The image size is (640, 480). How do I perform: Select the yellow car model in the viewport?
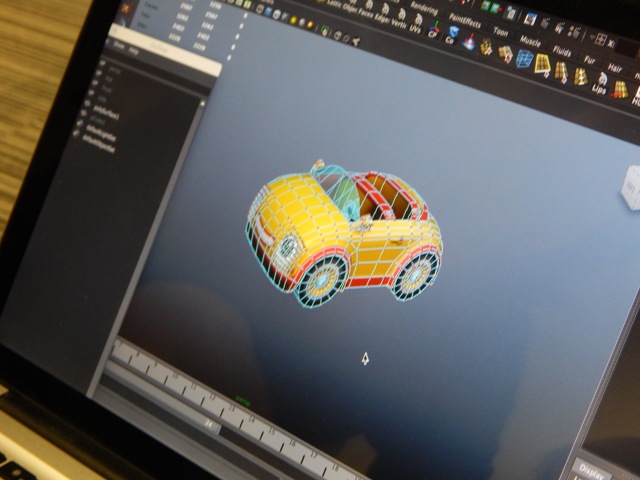click(344, 233)
